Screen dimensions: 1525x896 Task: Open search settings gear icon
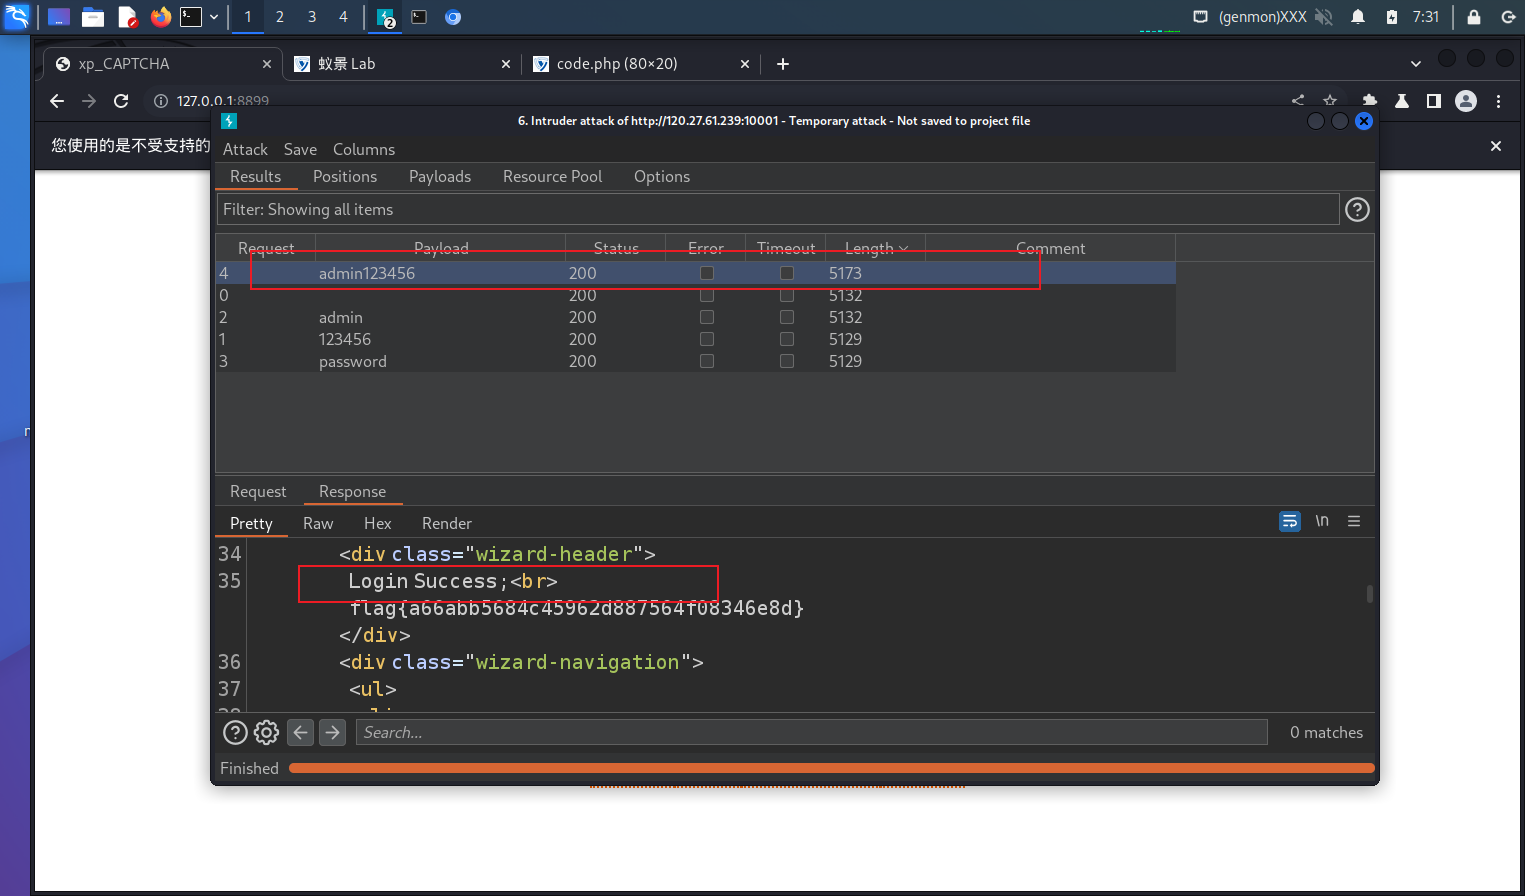[266, 732]
